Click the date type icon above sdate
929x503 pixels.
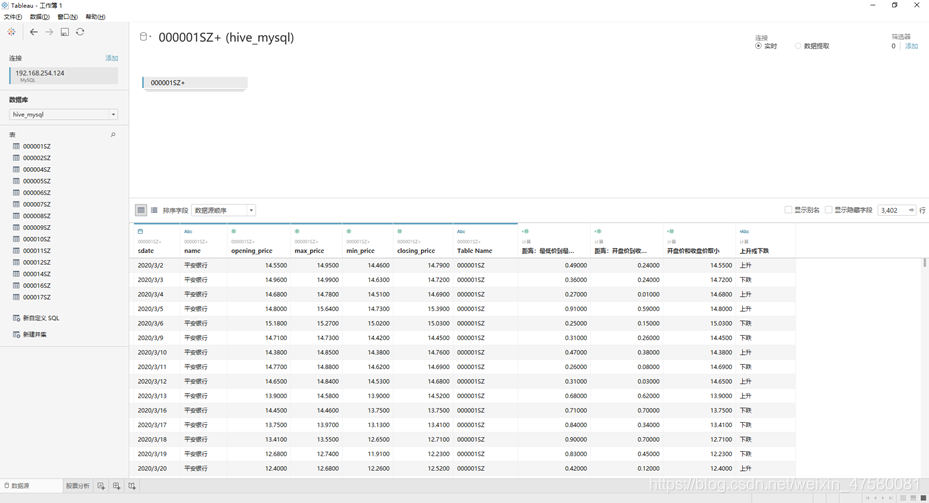[x=140, y=232]
